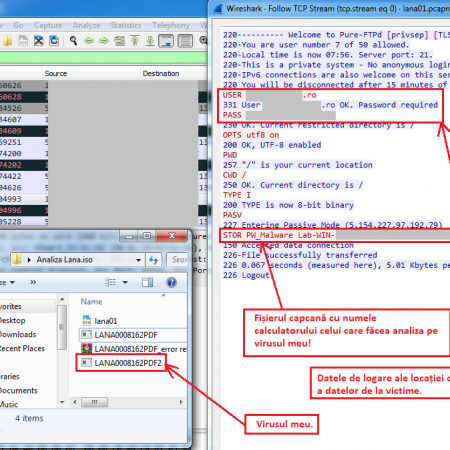
Task: Click the green display filter field
Action: 103,57
